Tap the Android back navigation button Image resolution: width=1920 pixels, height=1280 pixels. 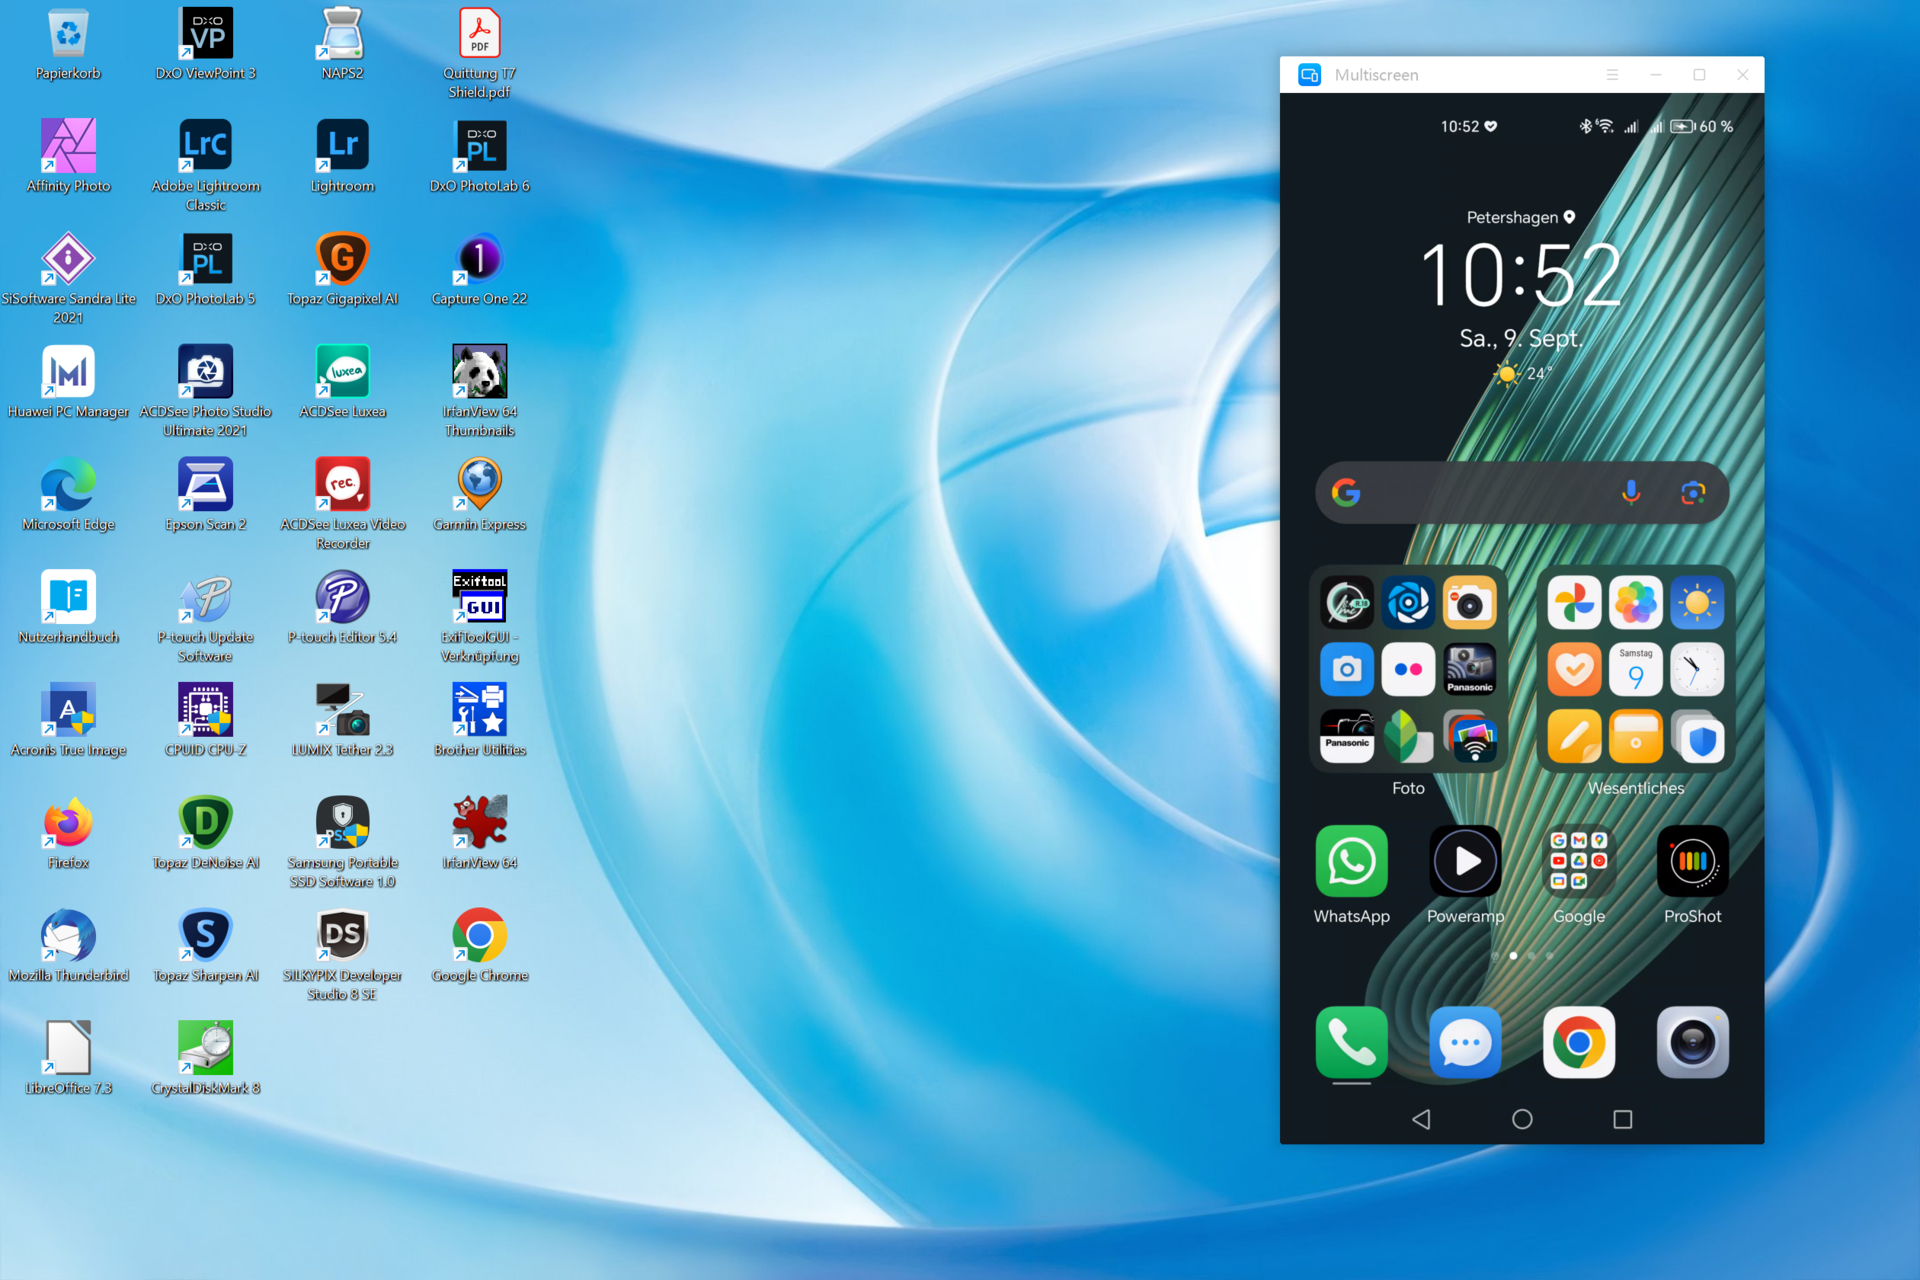pyautogui.click(x=1421, y=1119)
